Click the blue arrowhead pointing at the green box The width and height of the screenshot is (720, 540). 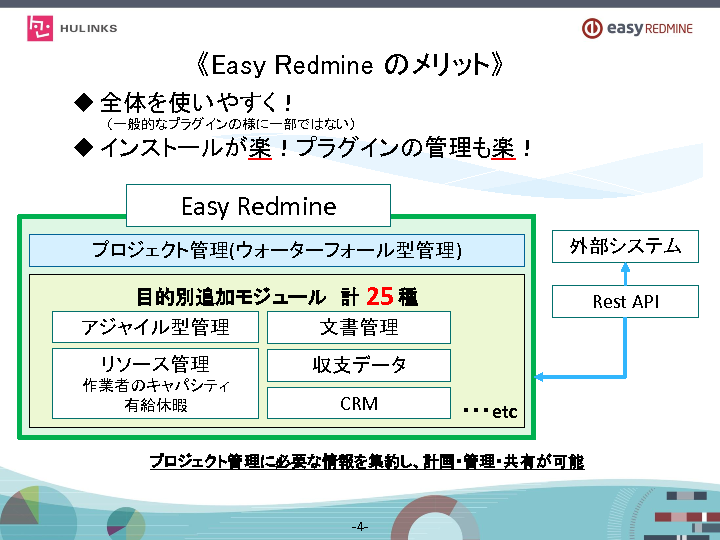(x=542, y=377)
